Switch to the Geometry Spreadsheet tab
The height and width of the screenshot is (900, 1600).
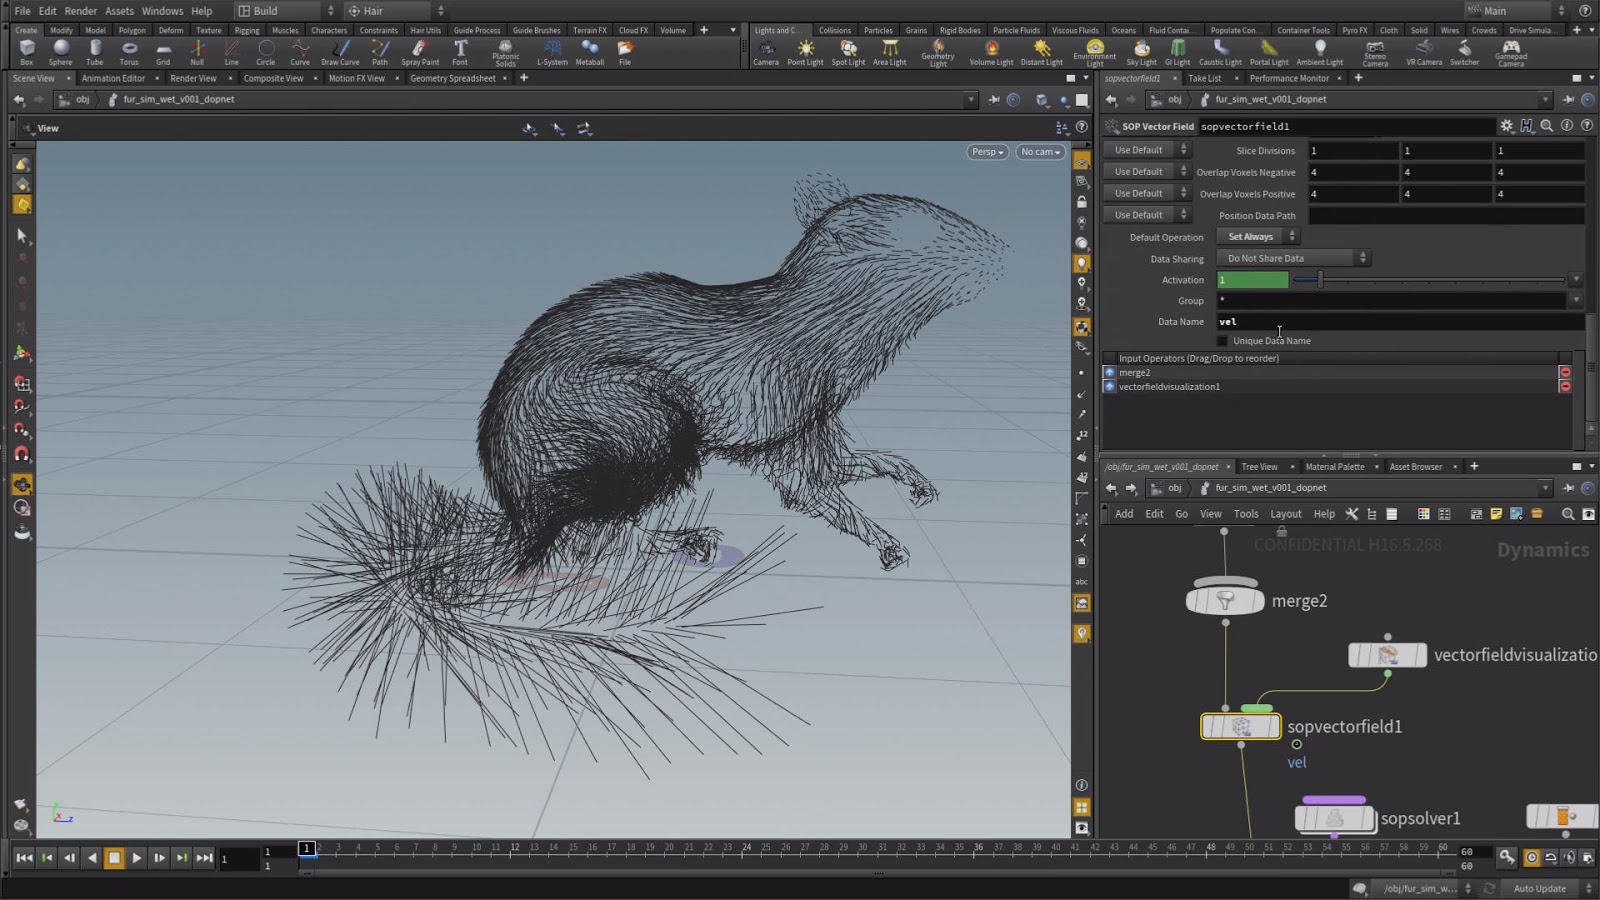click(452, 78)
